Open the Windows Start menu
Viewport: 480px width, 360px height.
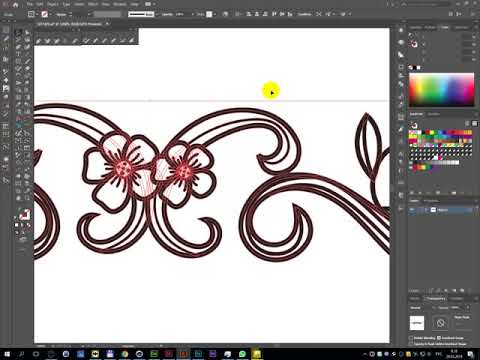(7, 354)
